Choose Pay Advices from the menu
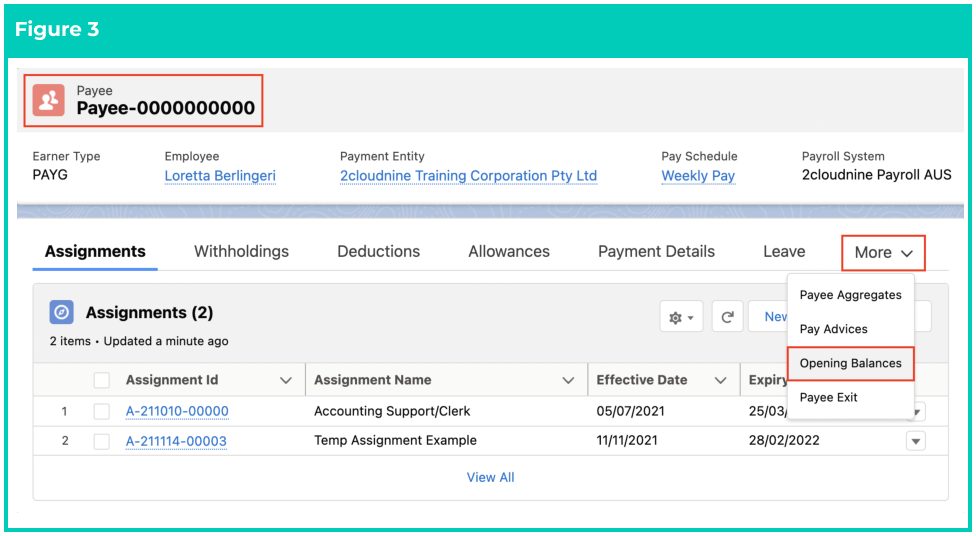Viewport: 976px width, 536px height. [x=850, y=329]
